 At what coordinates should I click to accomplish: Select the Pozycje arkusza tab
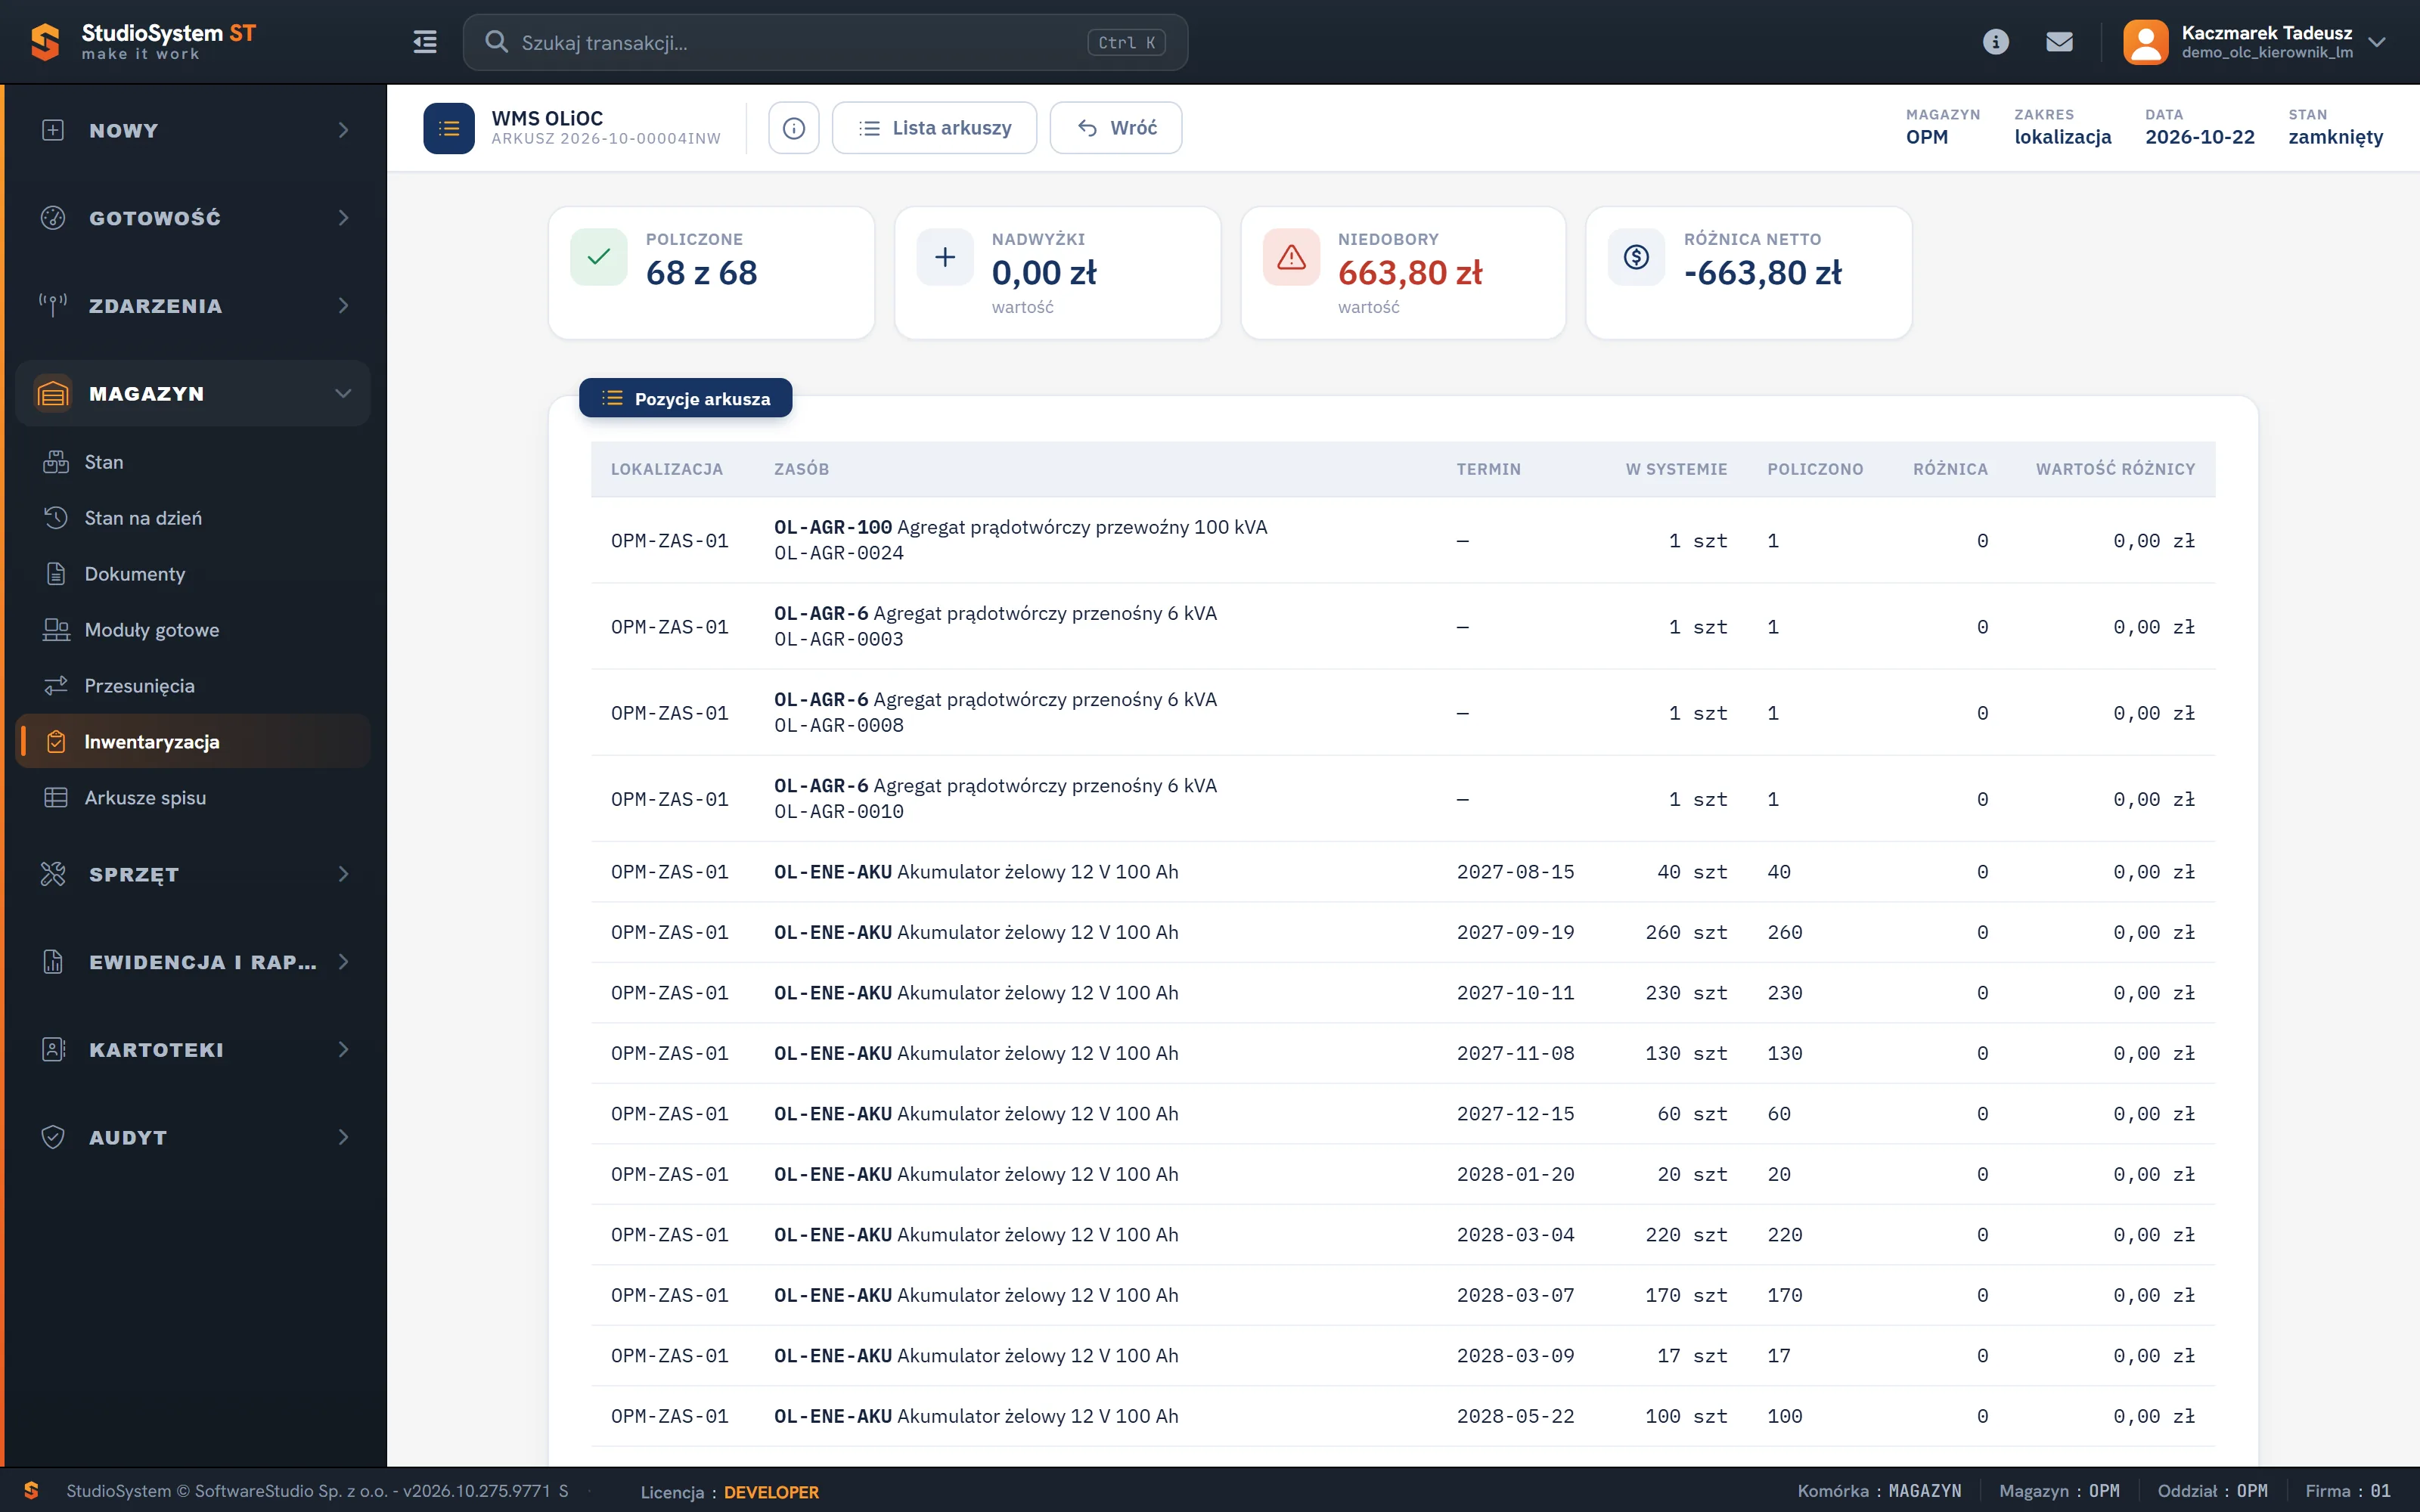[685, 398]
